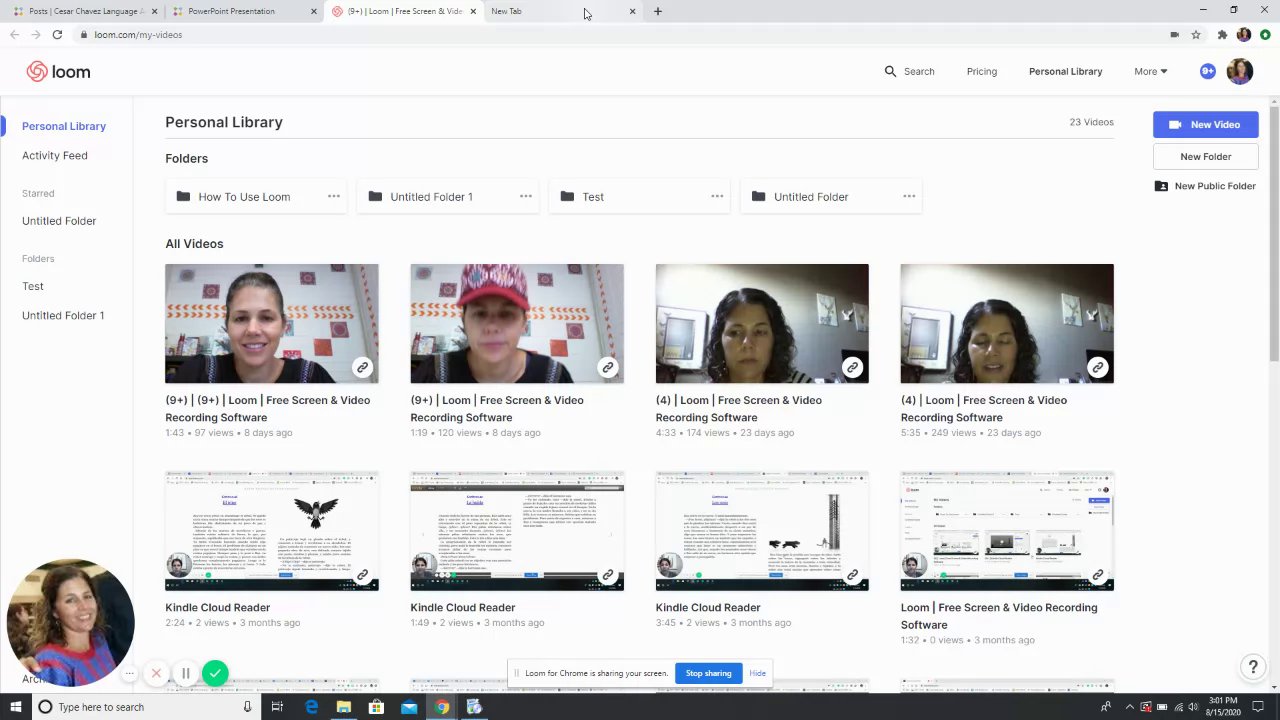The height and width of the screenshot is (720, 1280).
Task: Copy link on the 1:32 Loom recording video
Action: click(1097, 575)
